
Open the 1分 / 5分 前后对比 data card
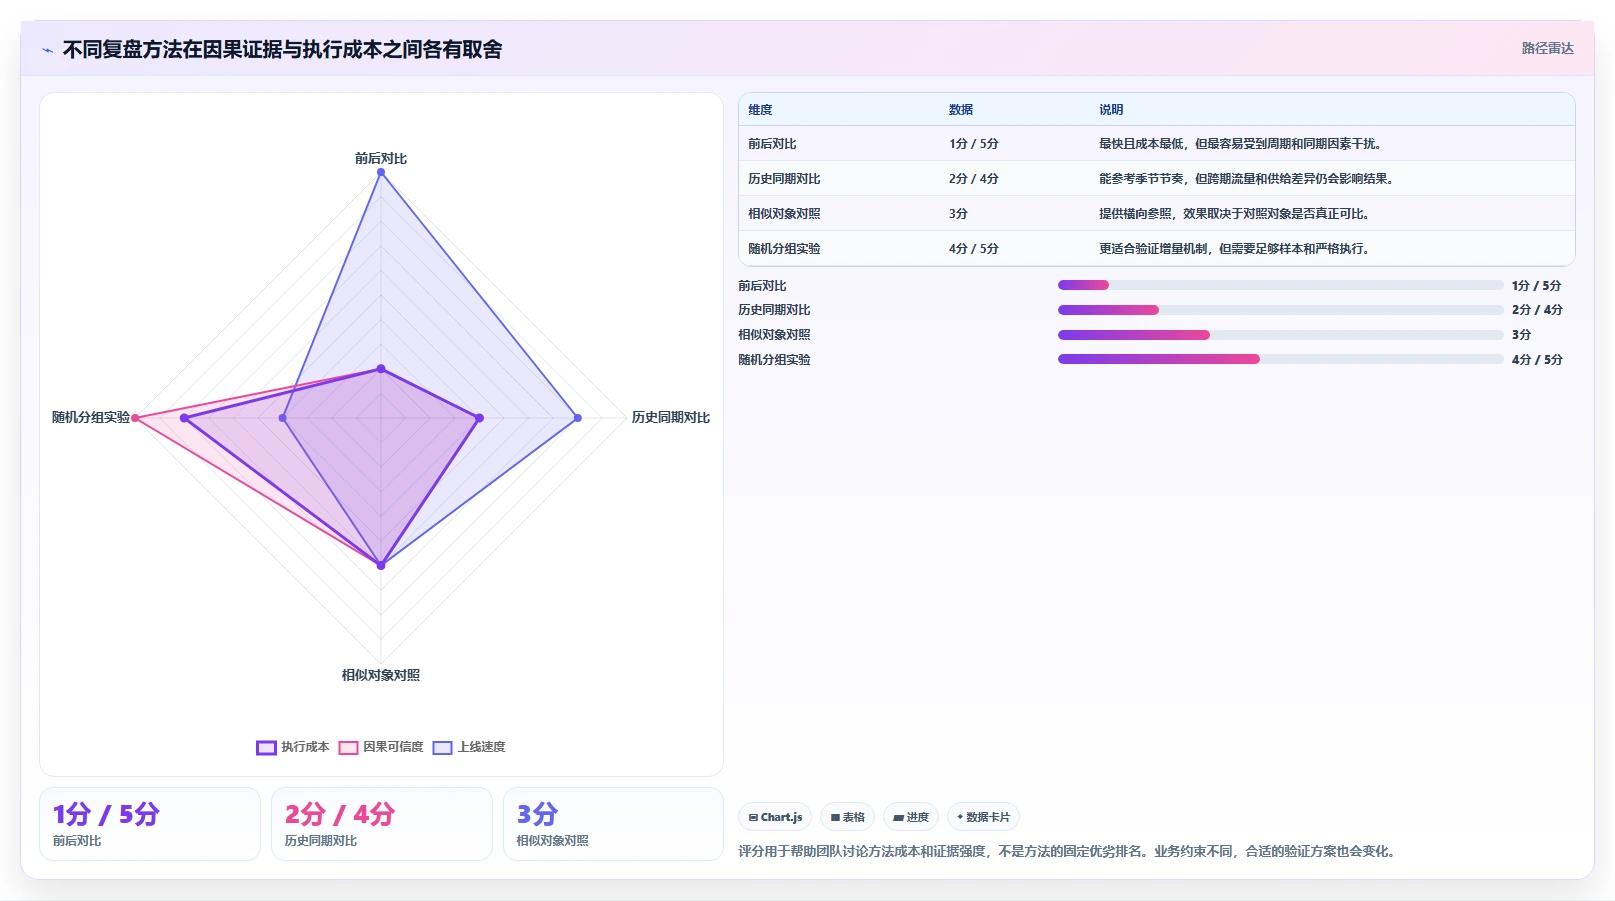pyautogui.click(x=150, y=824)
